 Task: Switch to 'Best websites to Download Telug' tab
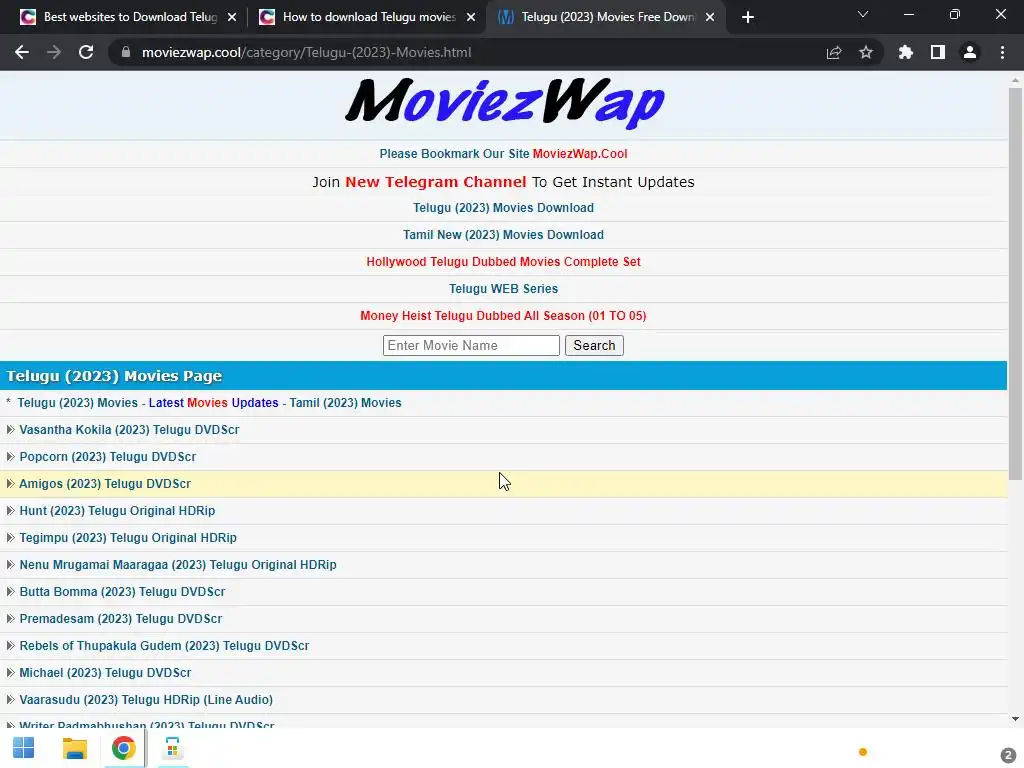[128, 17]
